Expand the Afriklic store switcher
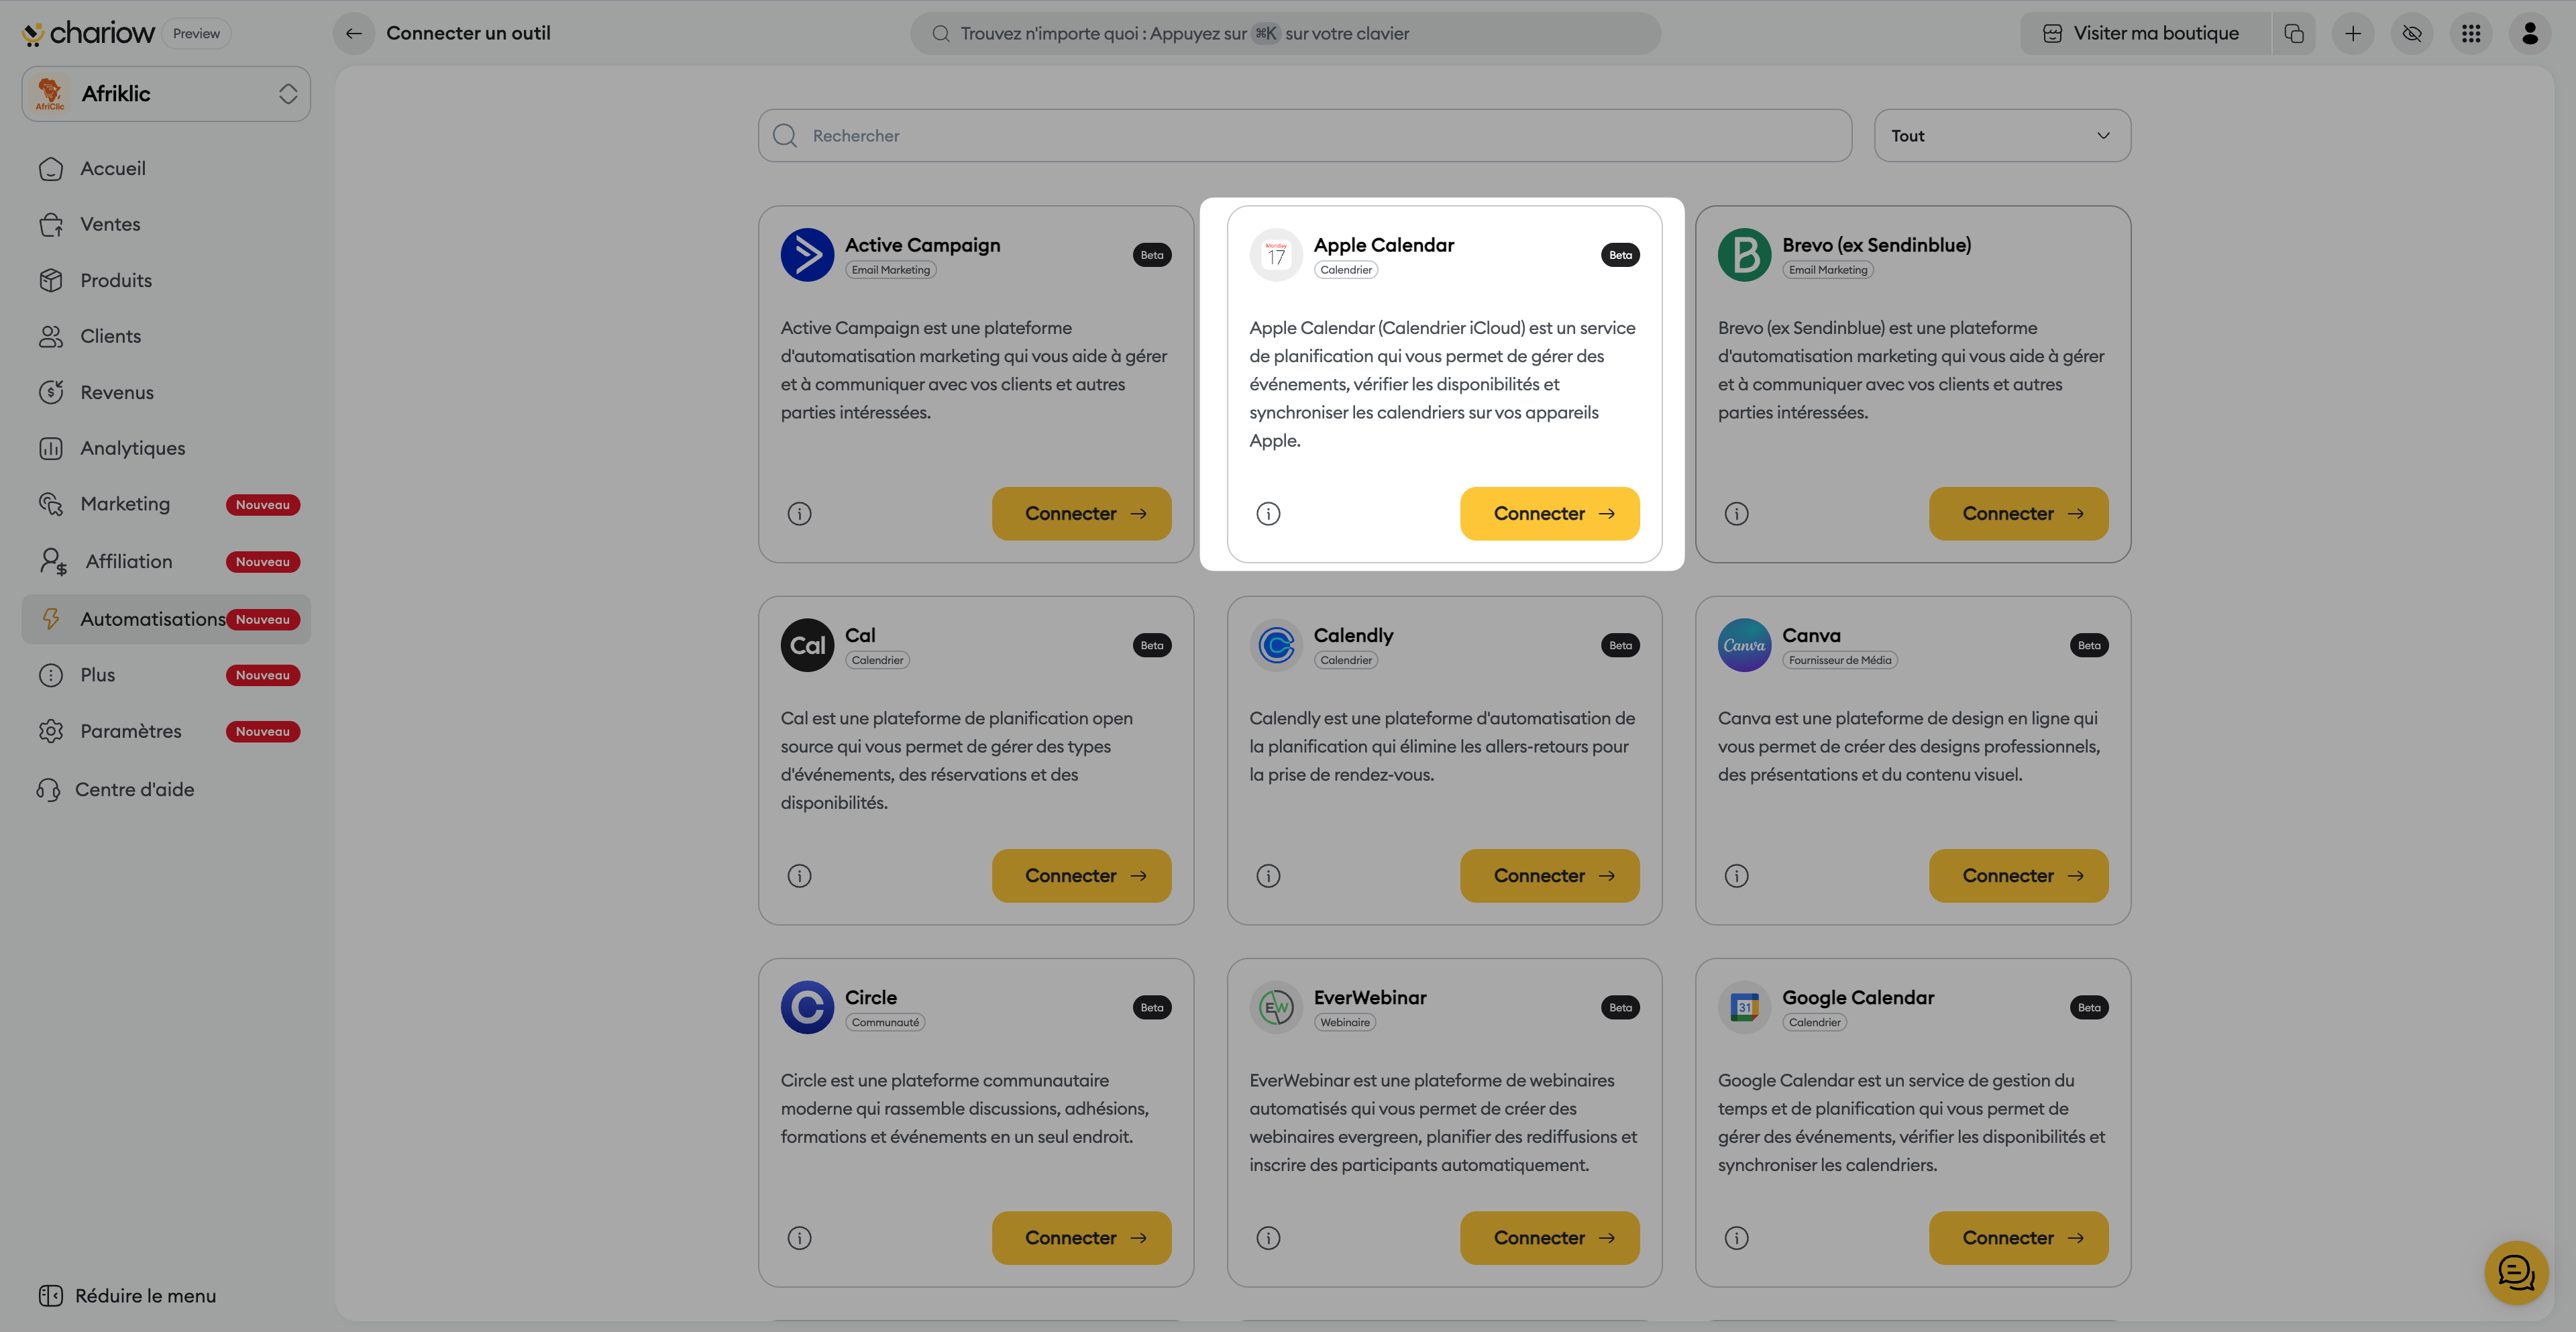This screenshot has height=1332, width=2576. [x=166, y=94]
